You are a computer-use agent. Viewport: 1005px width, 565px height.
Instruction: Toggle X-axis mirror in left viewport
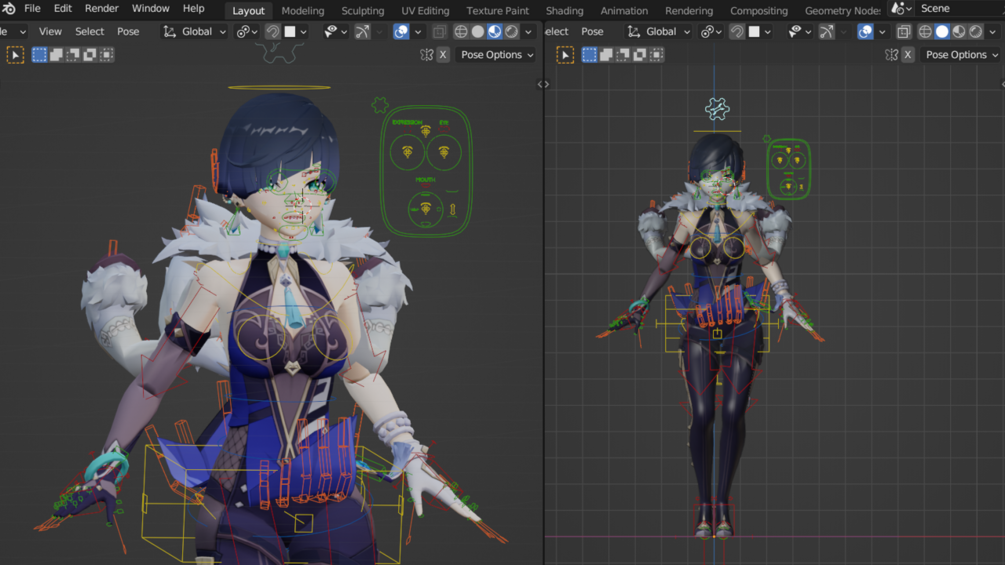tap(443, 55)
